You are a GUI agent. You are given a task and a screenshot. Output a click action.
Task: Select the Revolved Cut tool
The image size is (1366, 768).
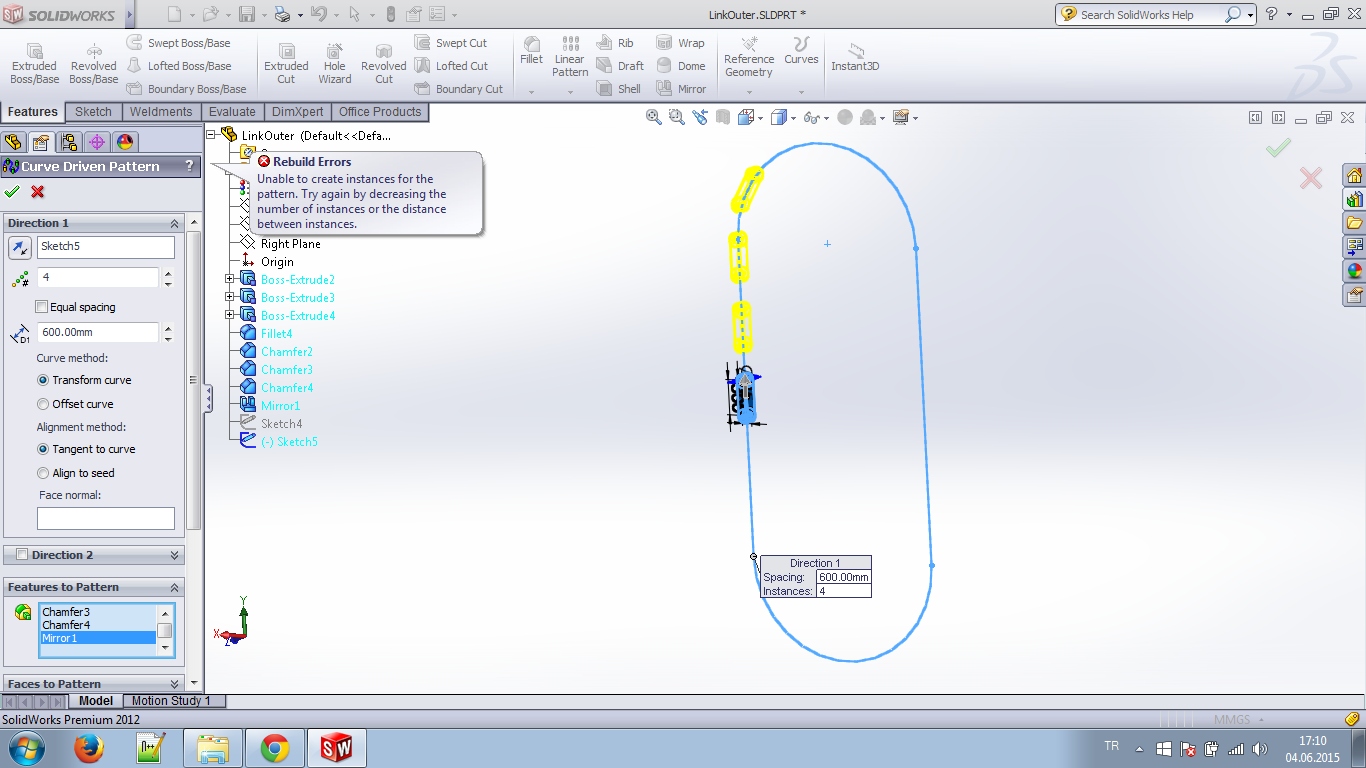(384, 64)
